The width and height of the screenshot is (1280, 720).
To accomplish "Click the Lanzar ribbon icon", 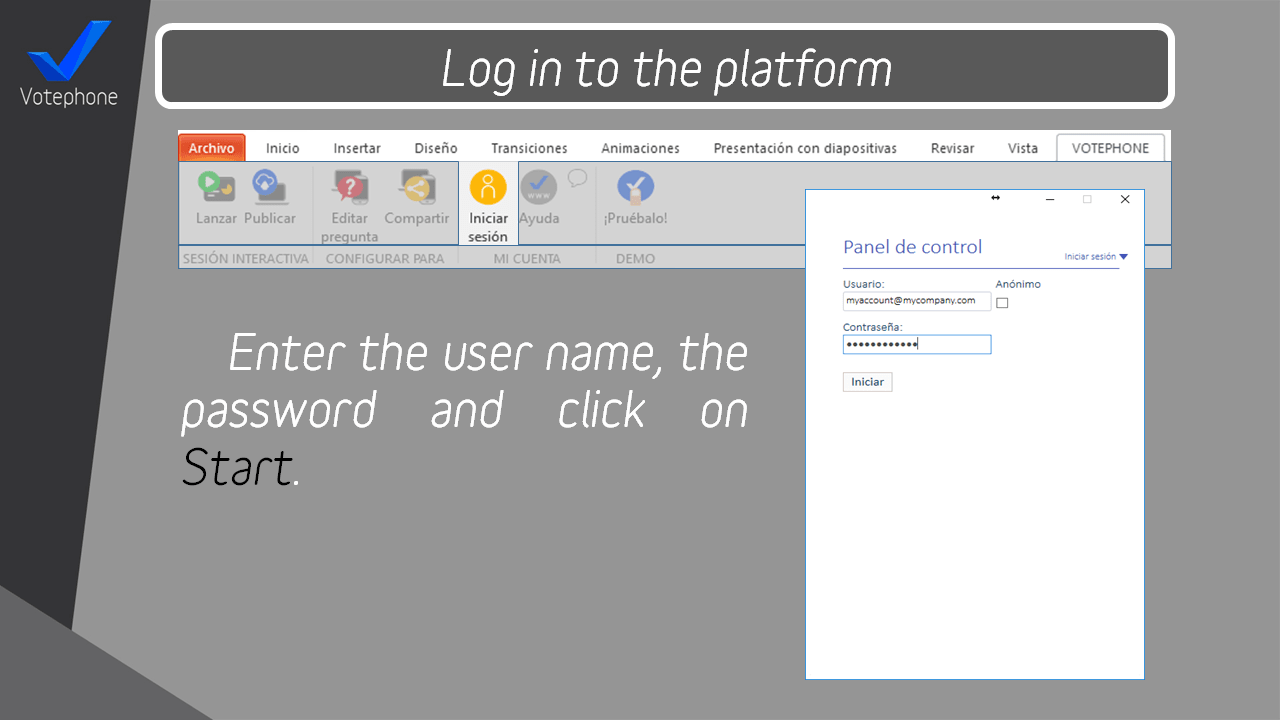I will (x=216, y=187).
